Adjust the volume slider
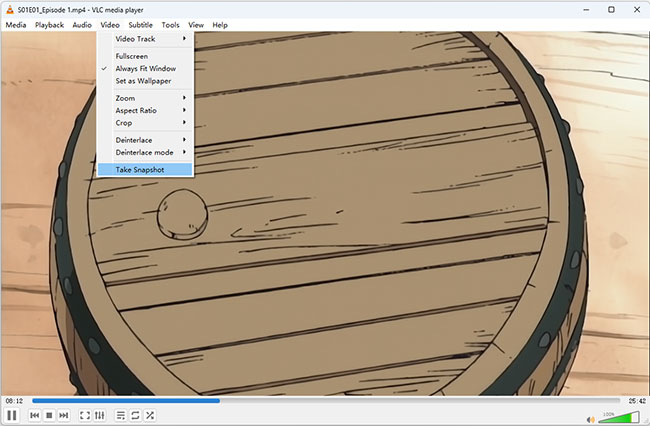The image size is (650, 426). 618,418
